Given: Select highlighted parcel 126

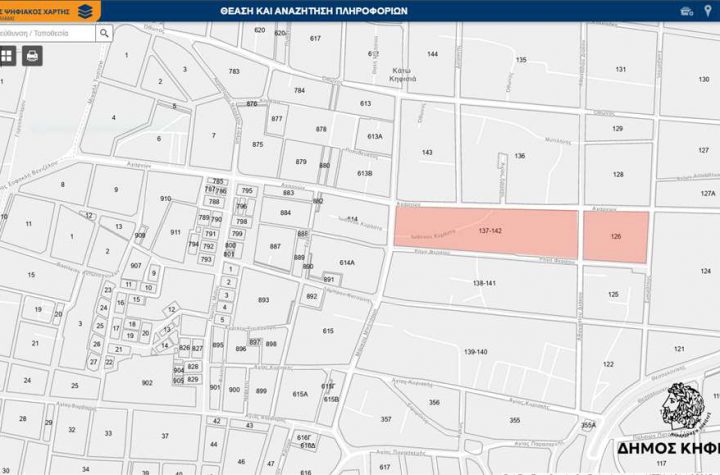Looking at the screenshot, I should click(x=615, y=237).
